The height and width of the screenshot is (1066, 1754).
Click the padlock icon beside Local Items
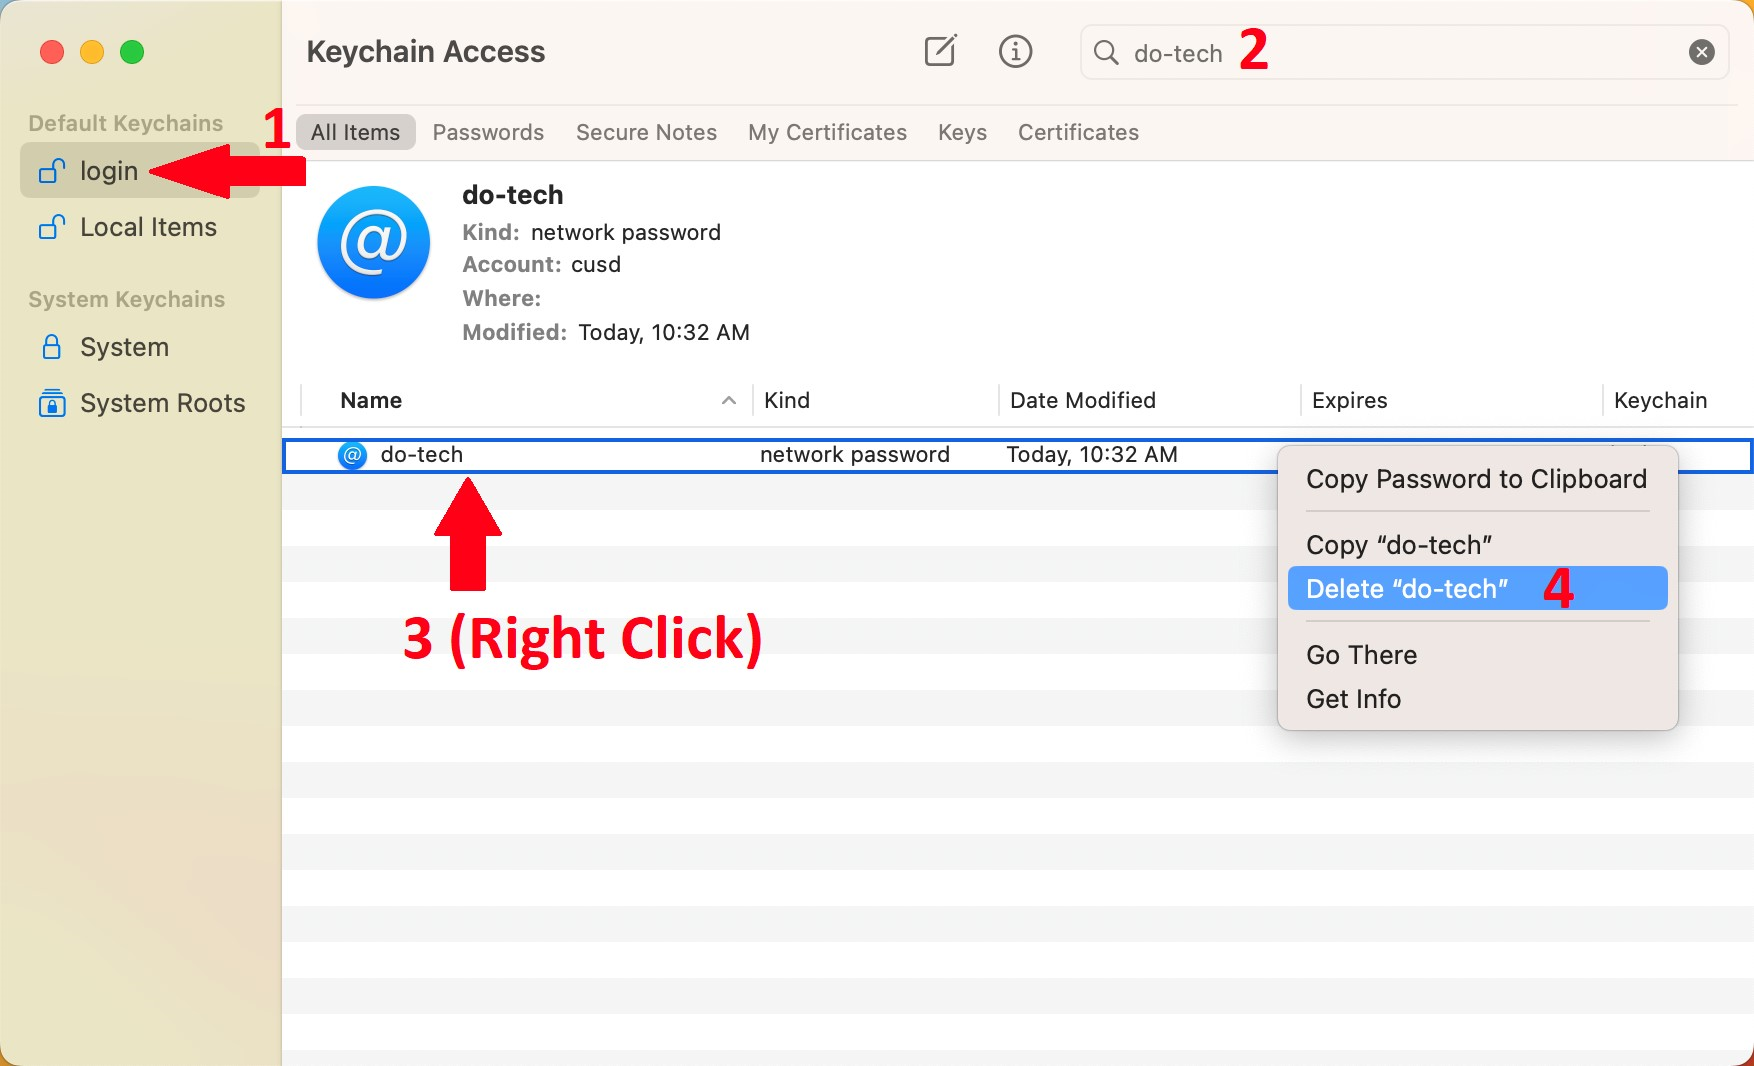coord(52,227)
